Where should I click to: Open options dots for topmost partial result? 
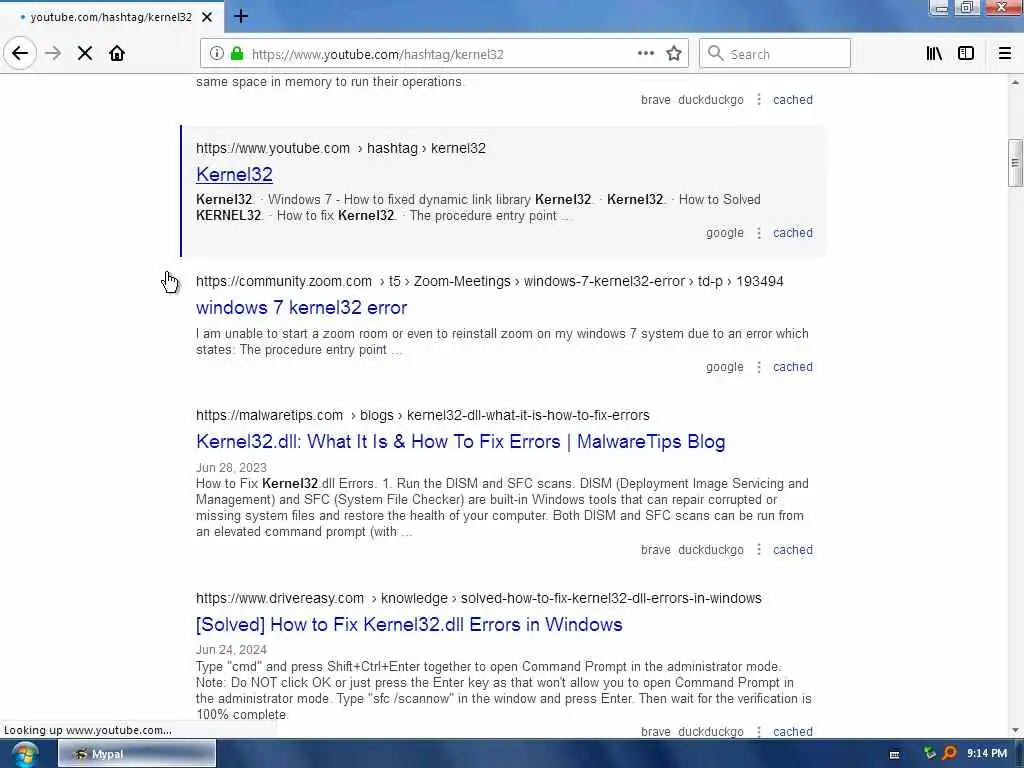click(759, 100)
